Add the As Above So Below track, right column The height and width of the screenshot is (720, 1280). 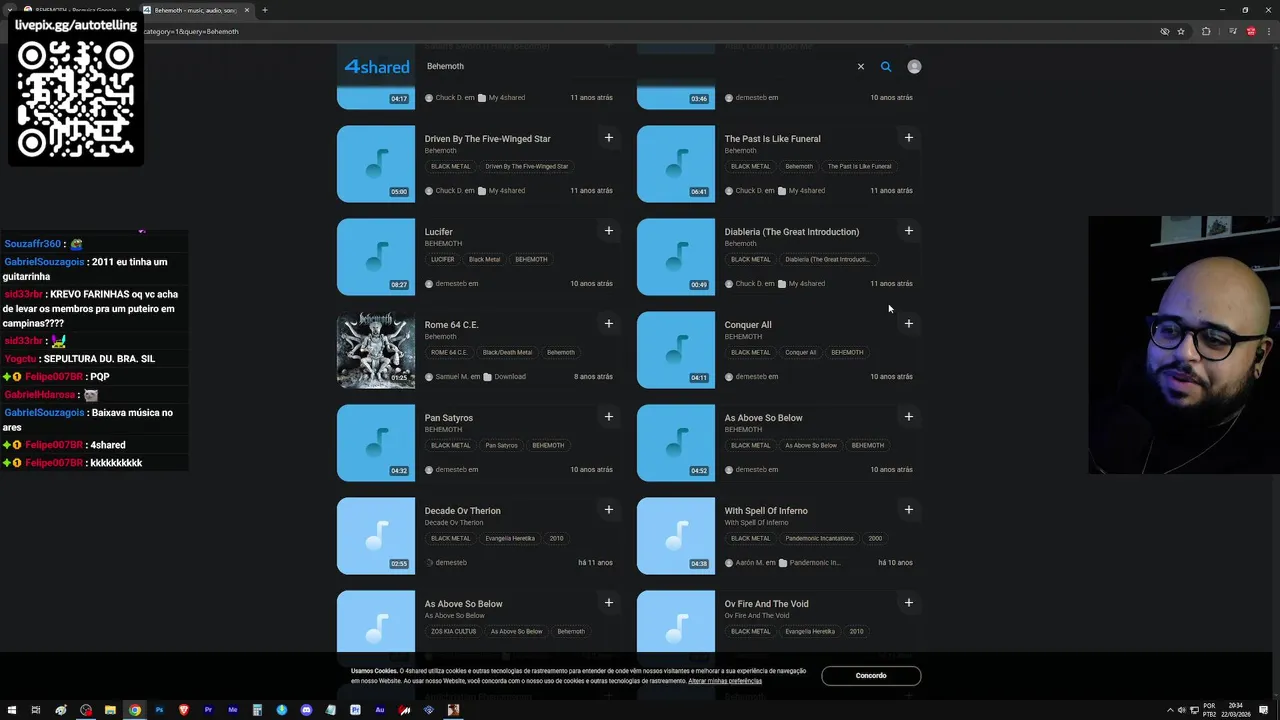pyautogui.click(x=908, y=417)
